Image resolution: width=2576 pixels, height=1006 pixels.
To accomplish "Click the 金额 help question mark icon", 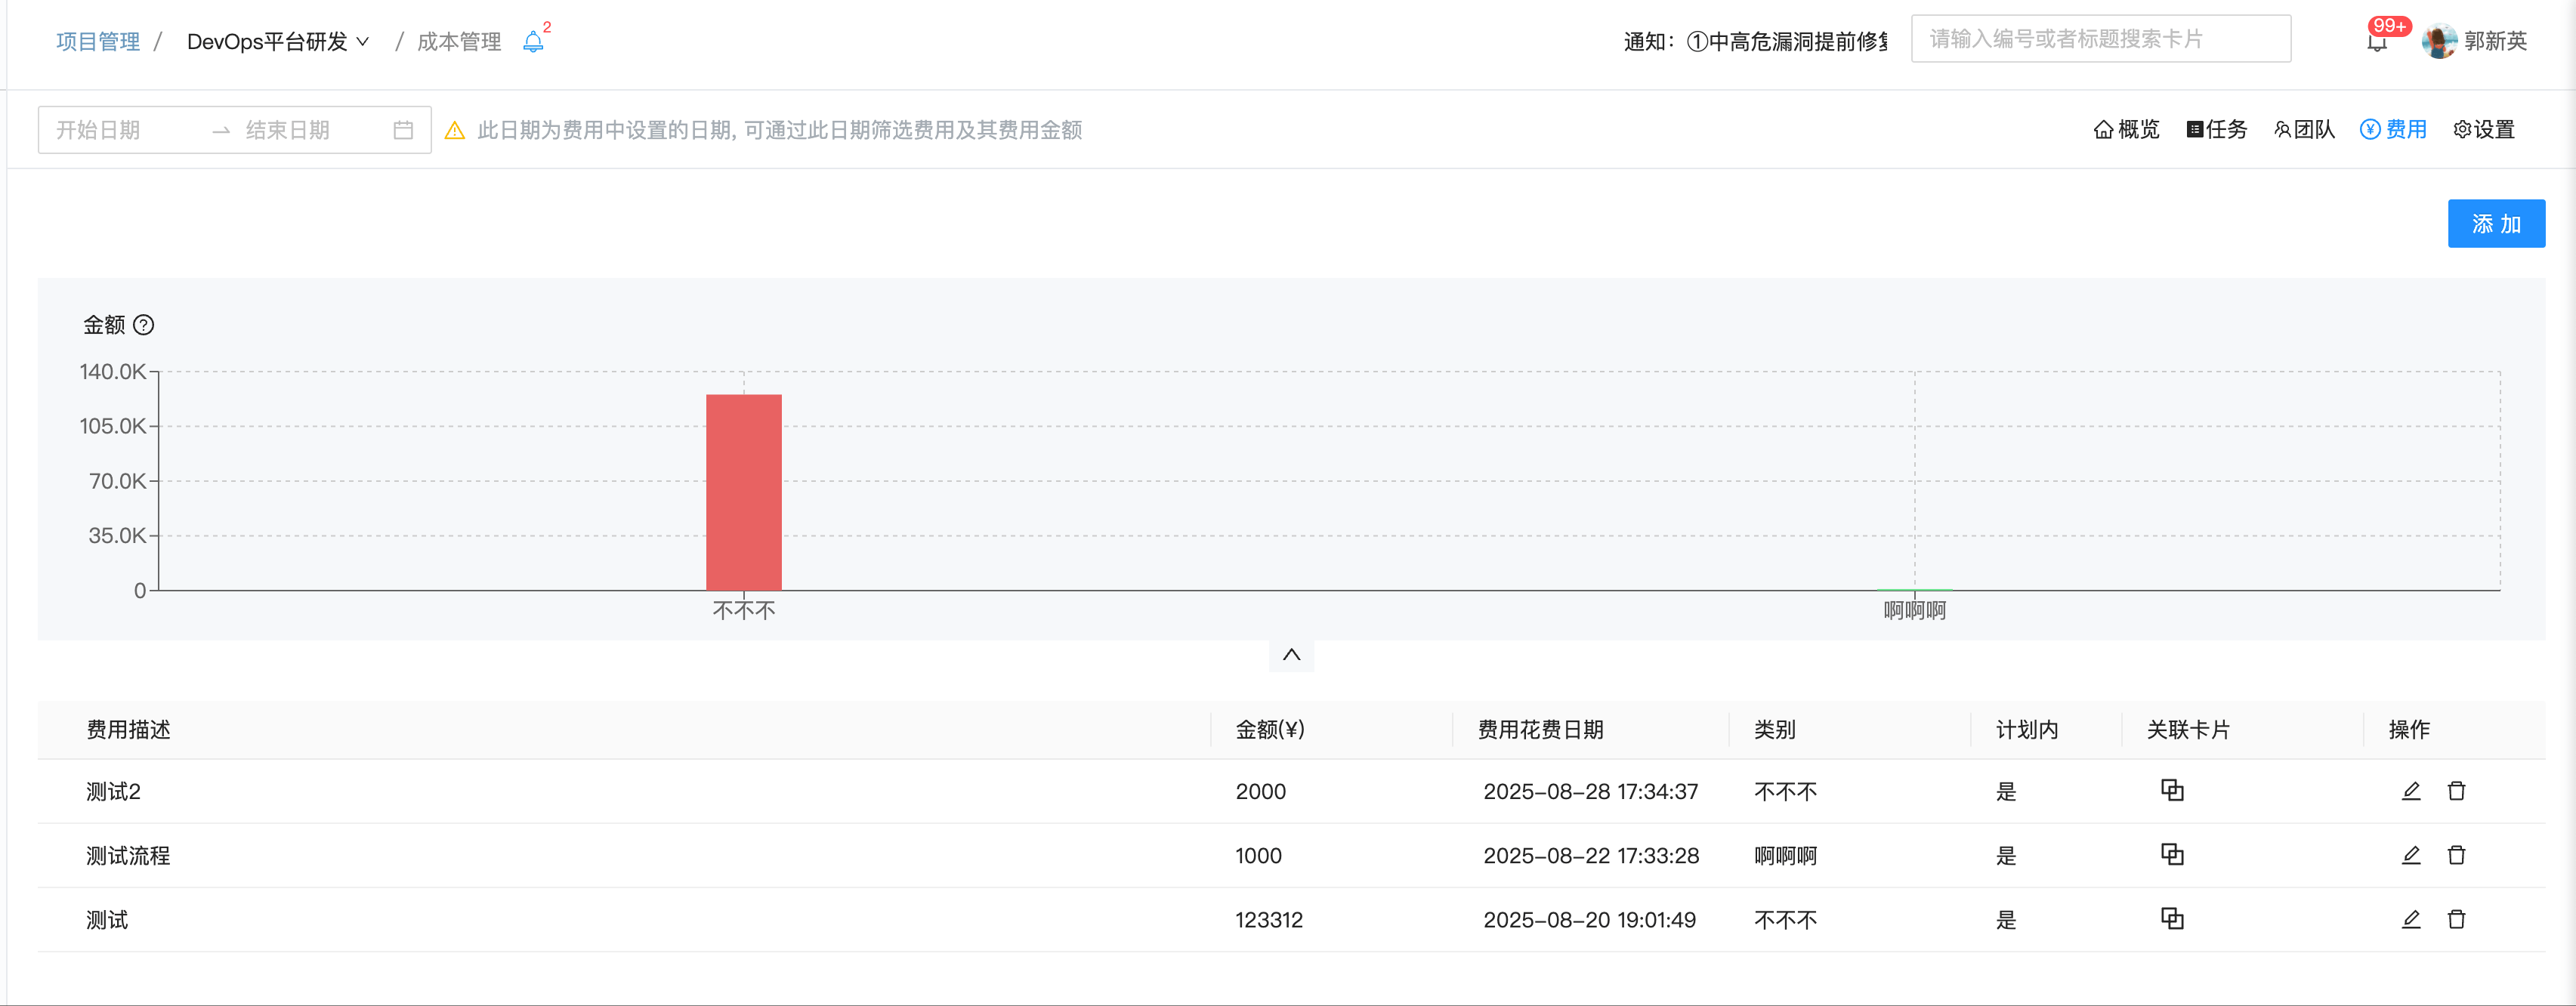I will coord(144,325).
